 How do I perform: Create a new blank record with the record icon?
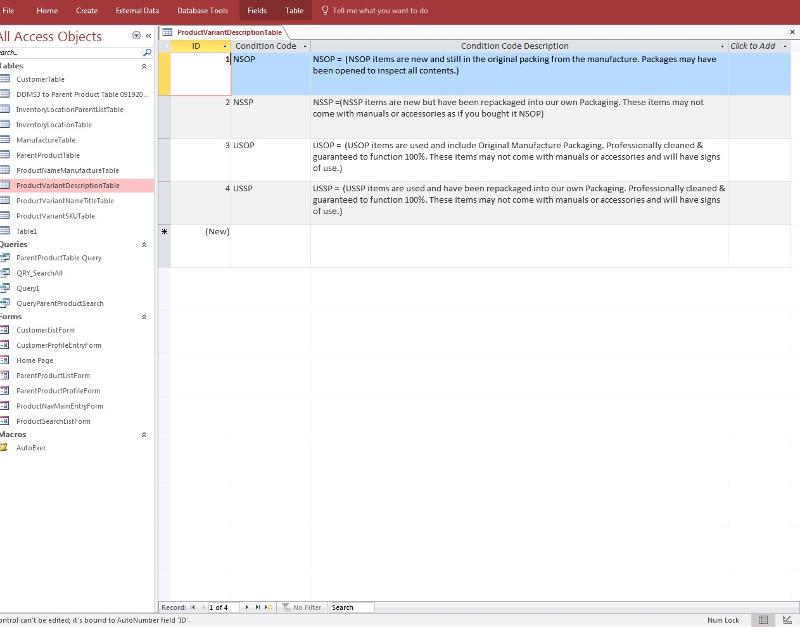(268, 607)
